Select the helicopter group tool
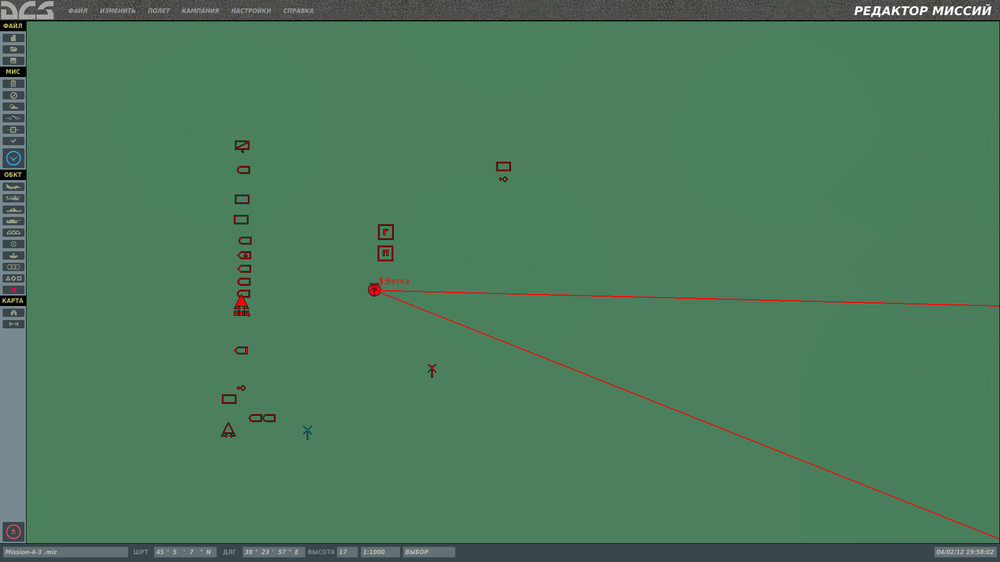The height and width of the screenshot is (562, 1000). 13,198
